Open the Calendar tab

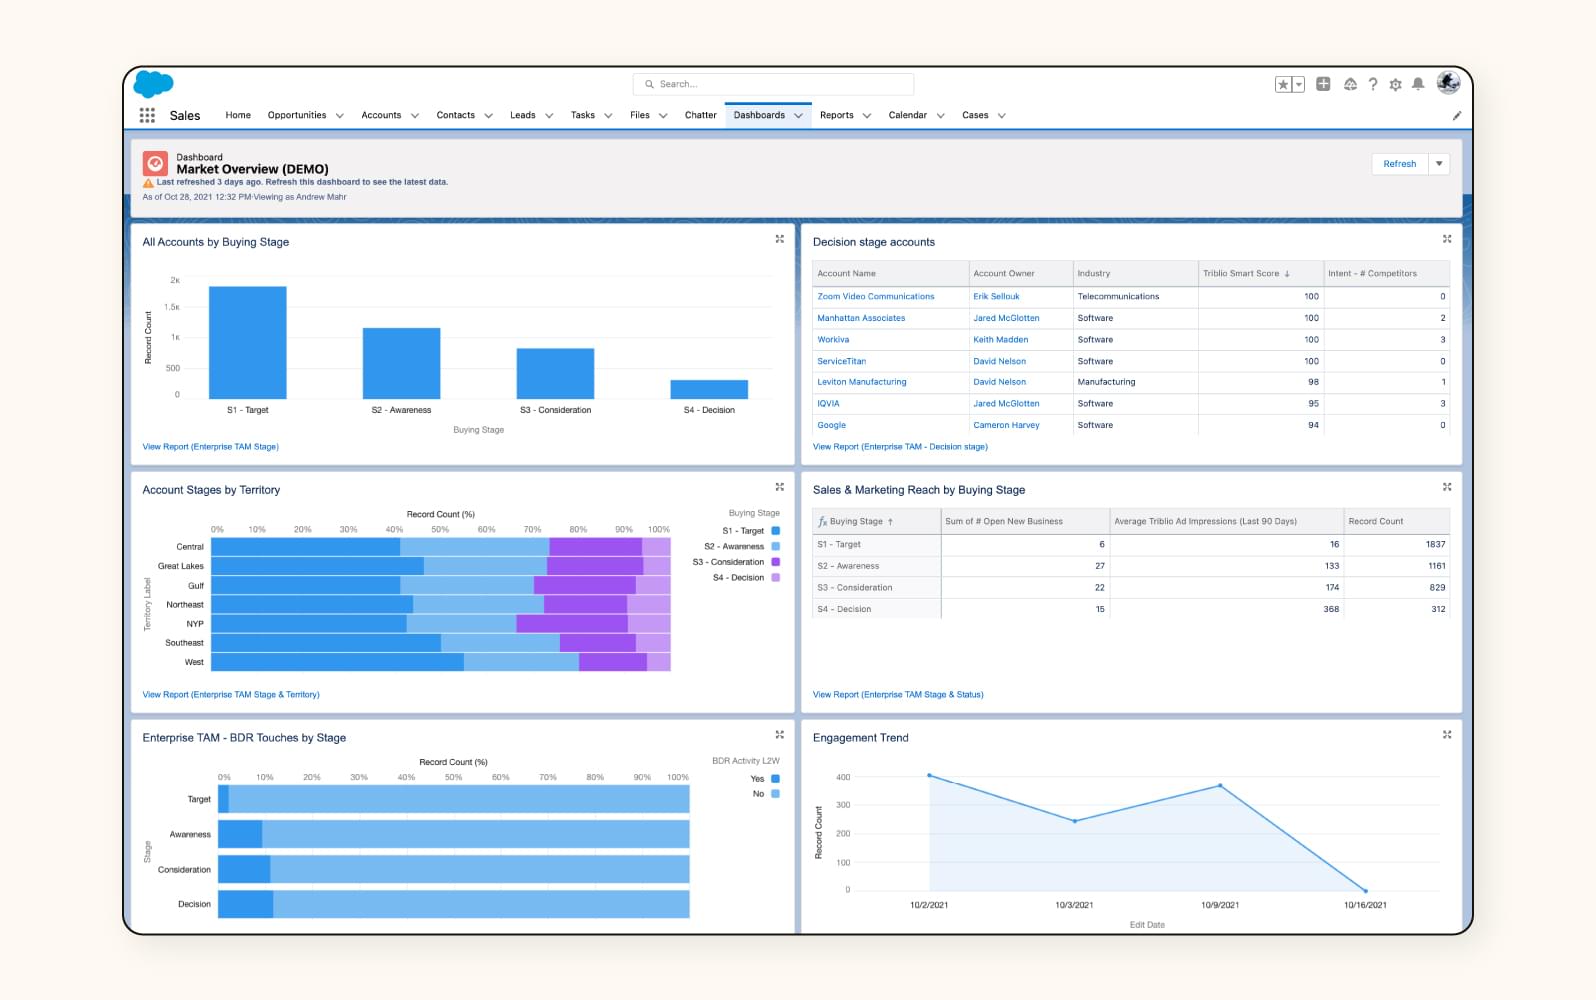[x=907, y=115]
